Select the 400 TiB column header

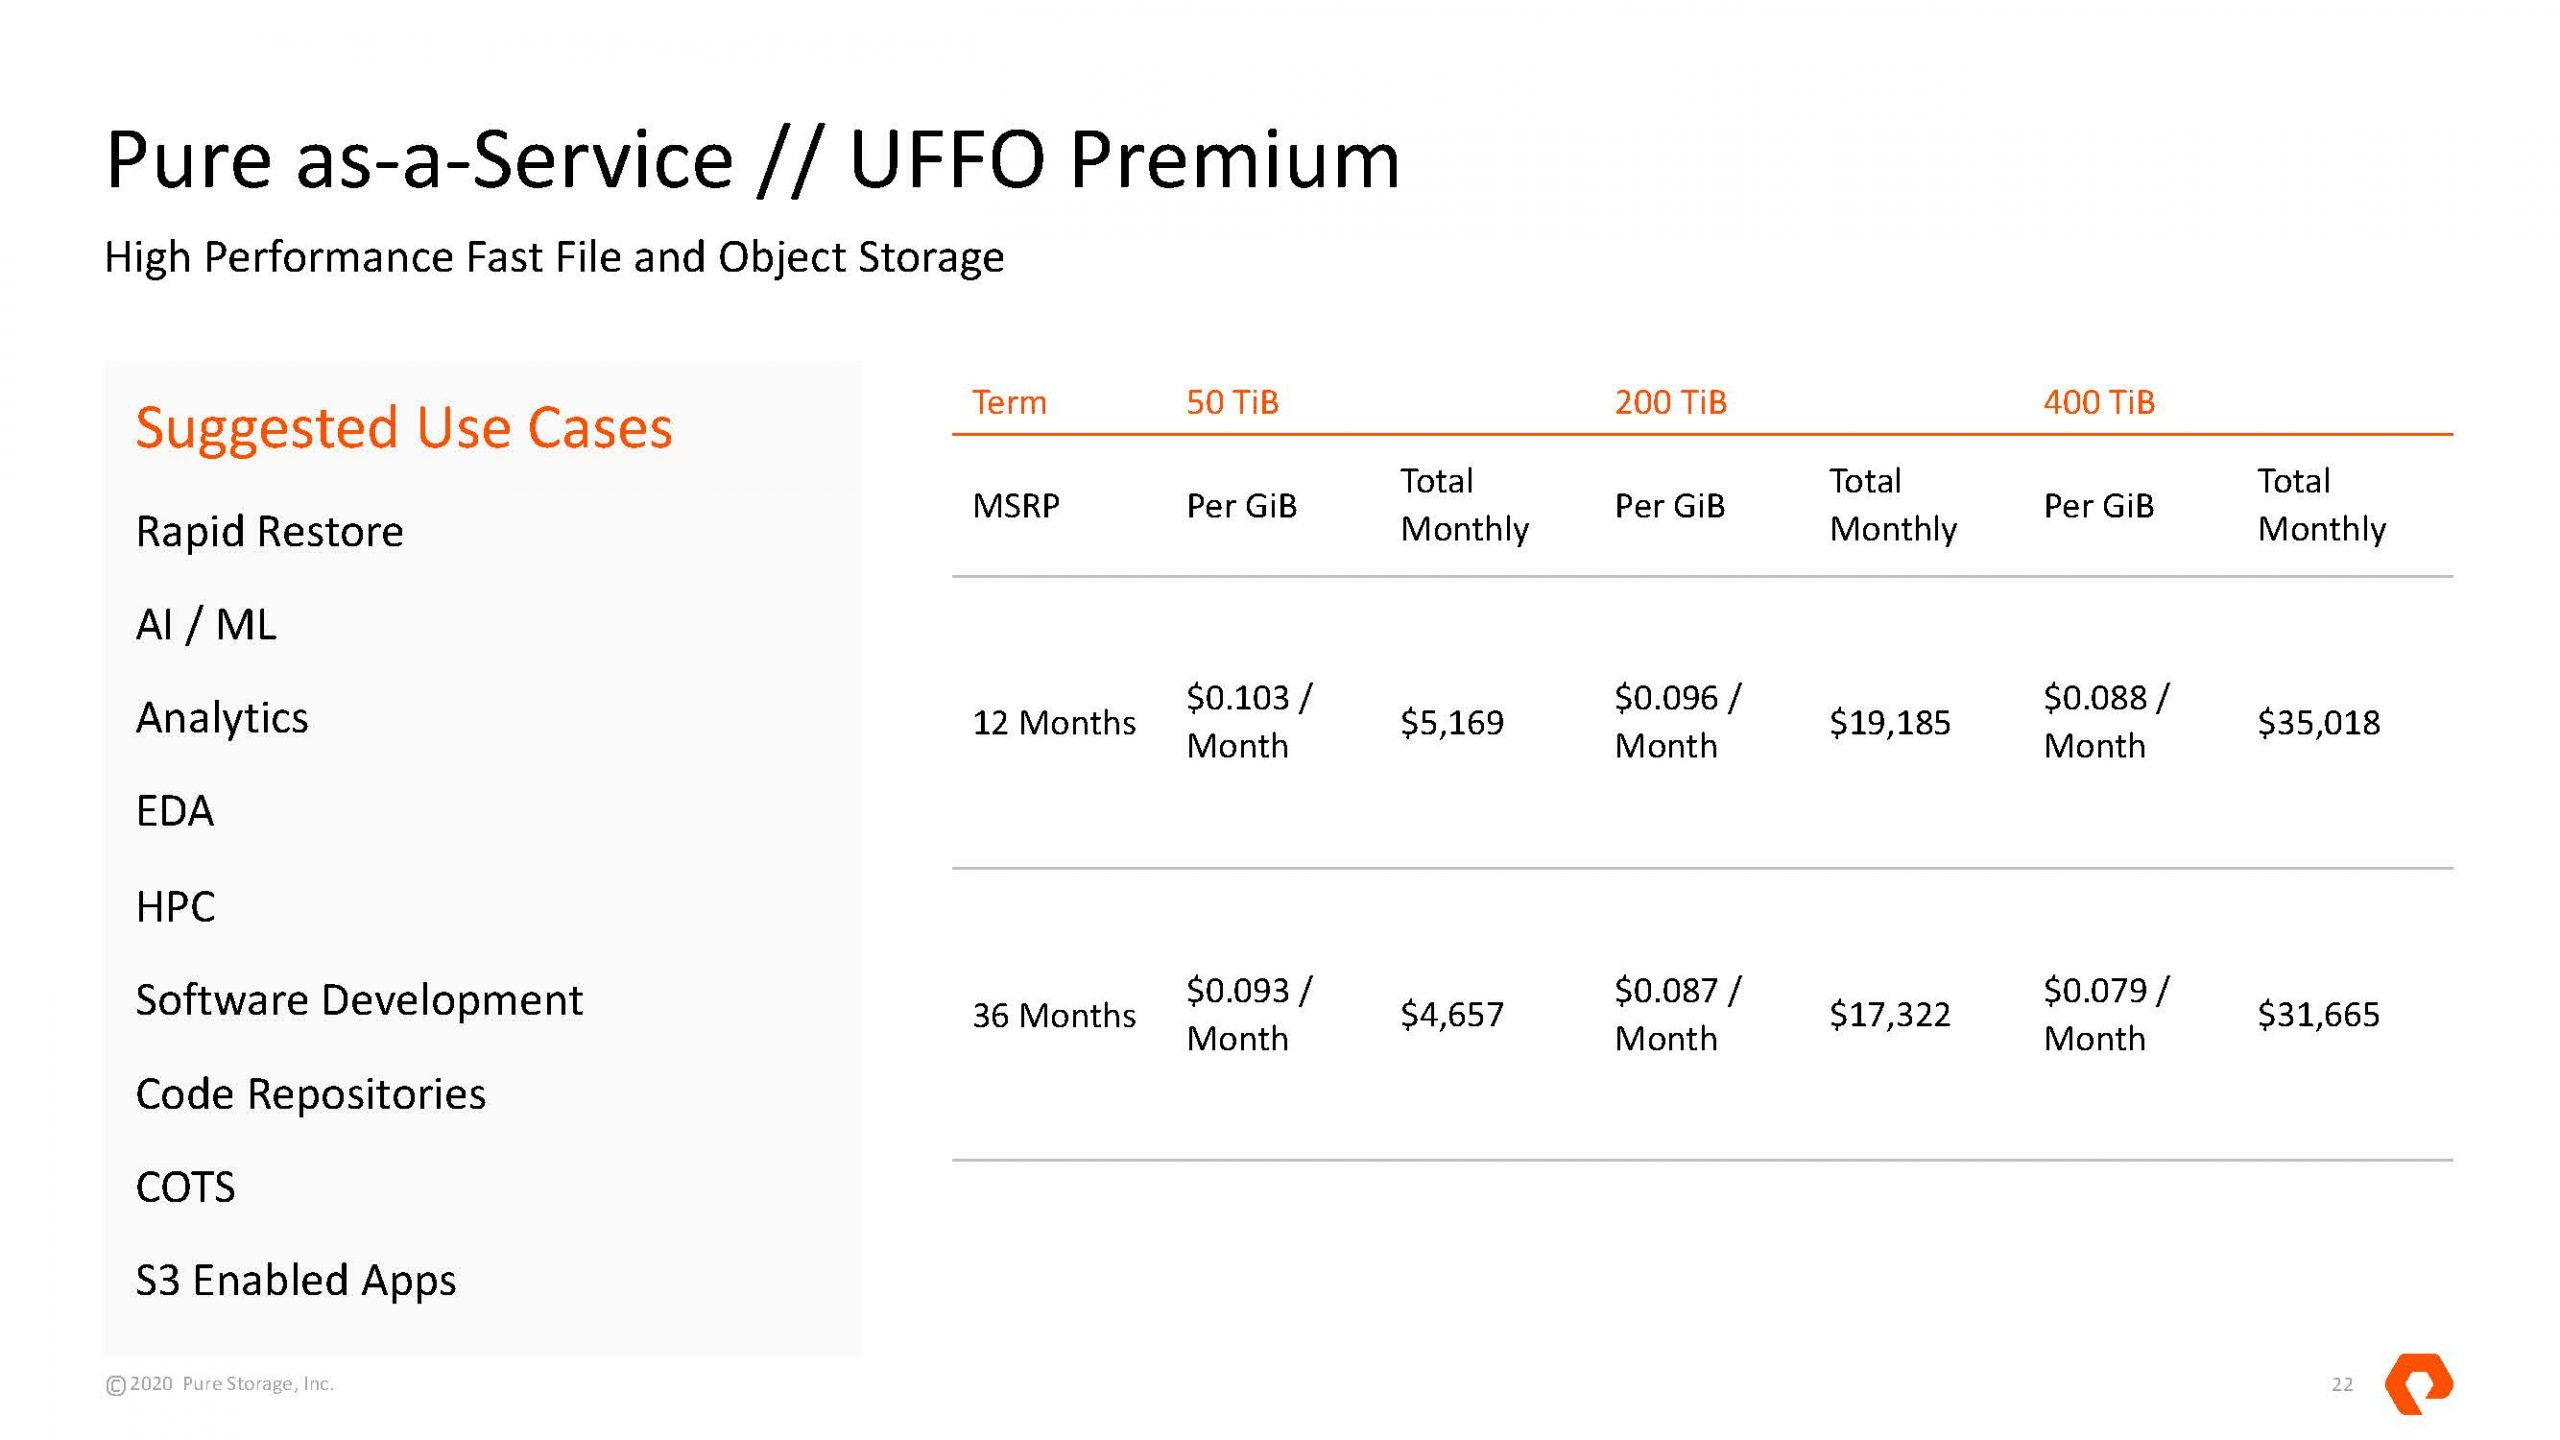[2098, 402]
